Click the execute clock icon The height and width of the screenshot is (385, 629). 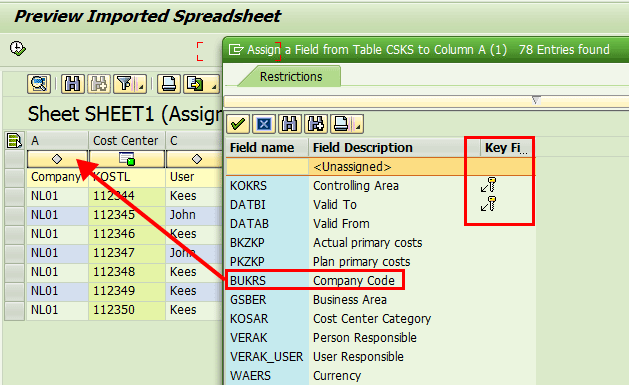tap(18, 49)
